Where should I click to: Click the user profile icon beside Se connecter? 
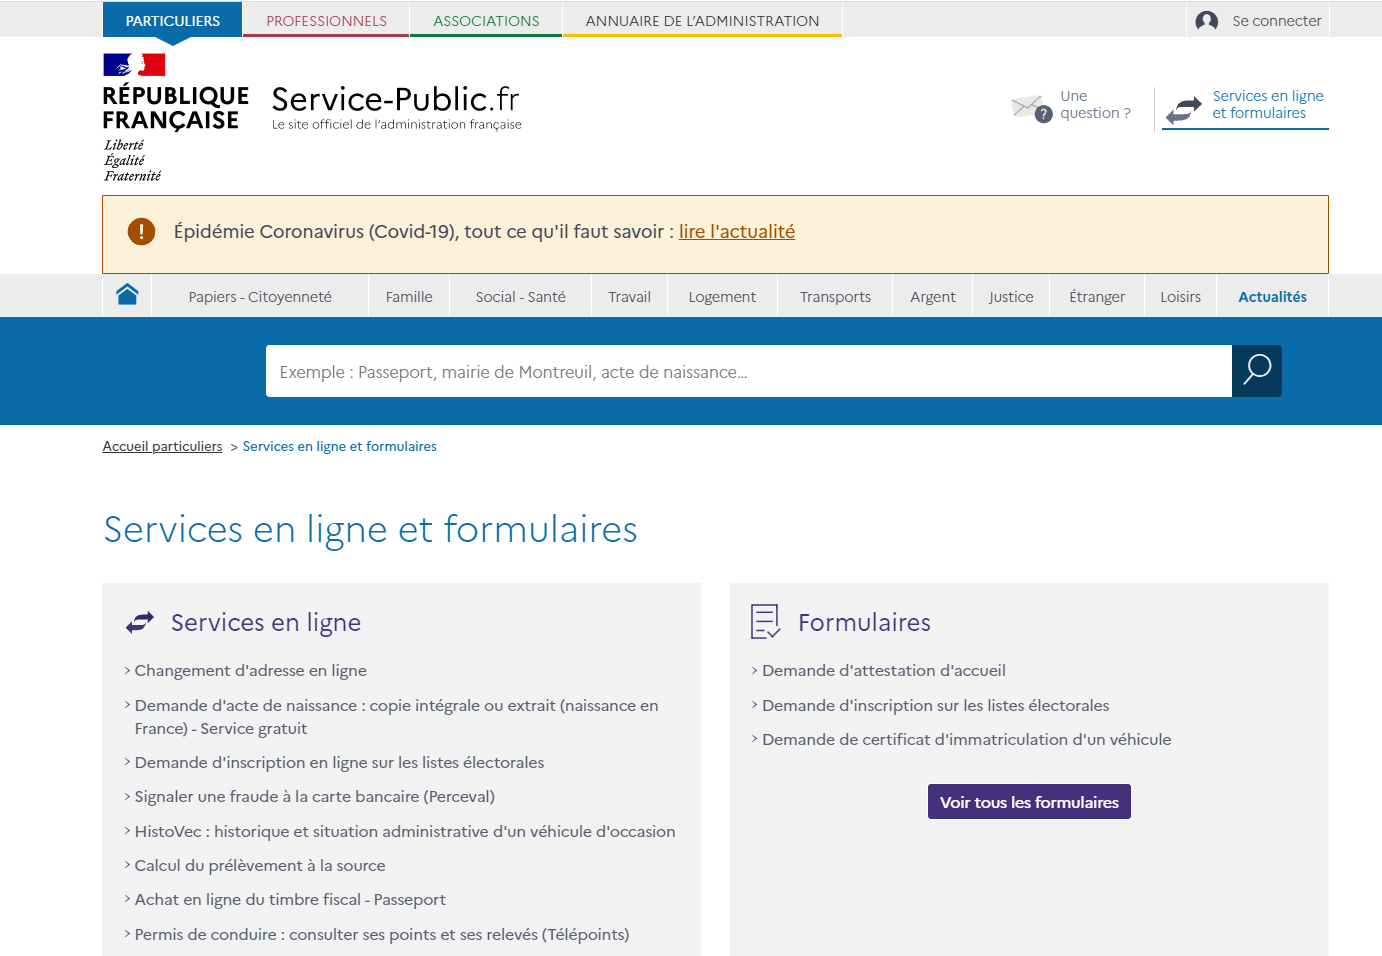click(x=1206, y=21)
